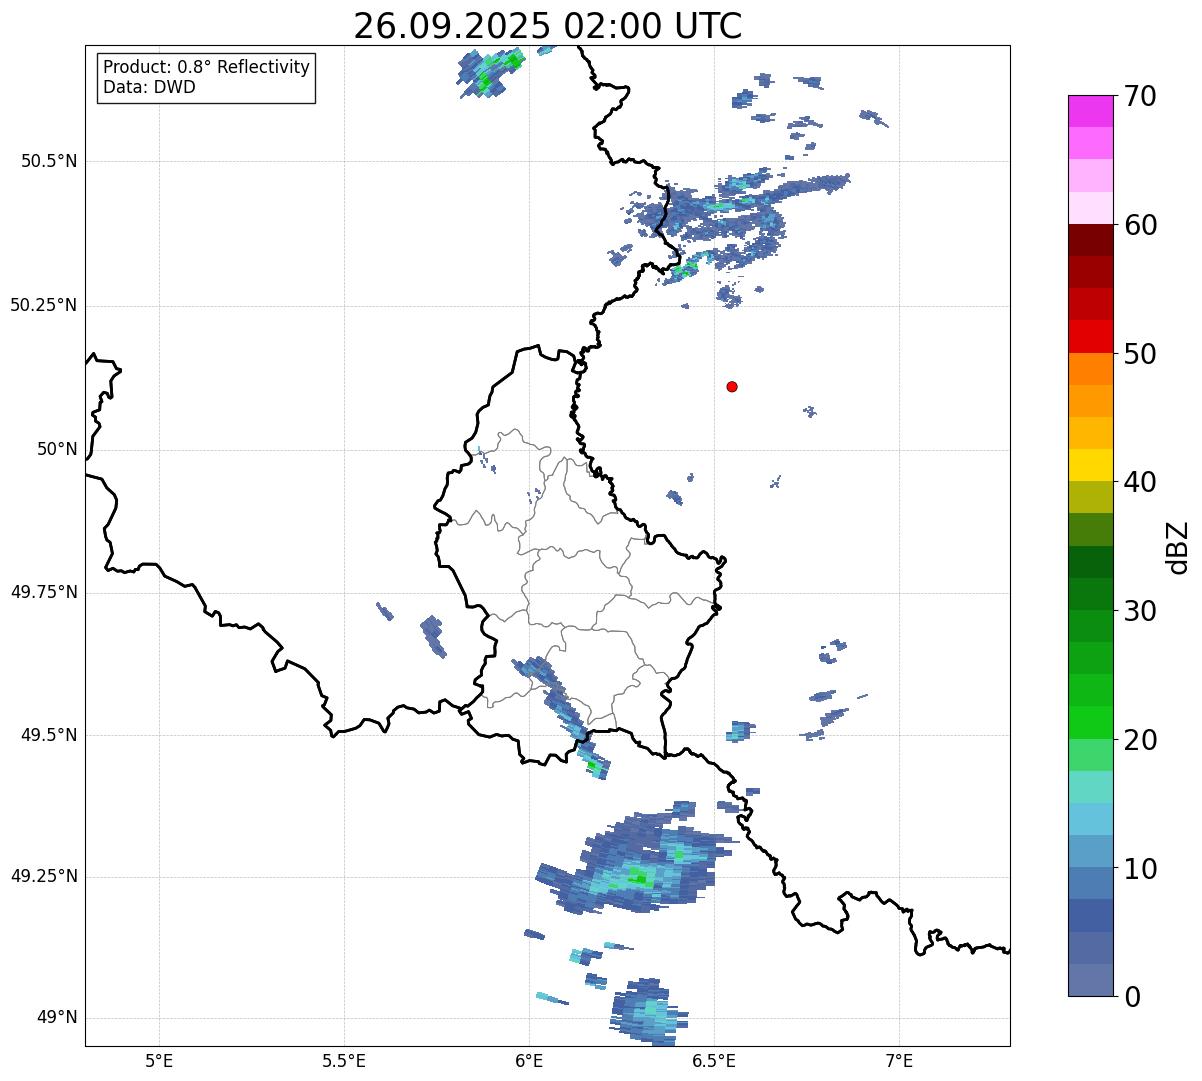1202x1081 pixels.
Task: Click the 0 colorbar tick label
Action: [x=1132, y=997]
